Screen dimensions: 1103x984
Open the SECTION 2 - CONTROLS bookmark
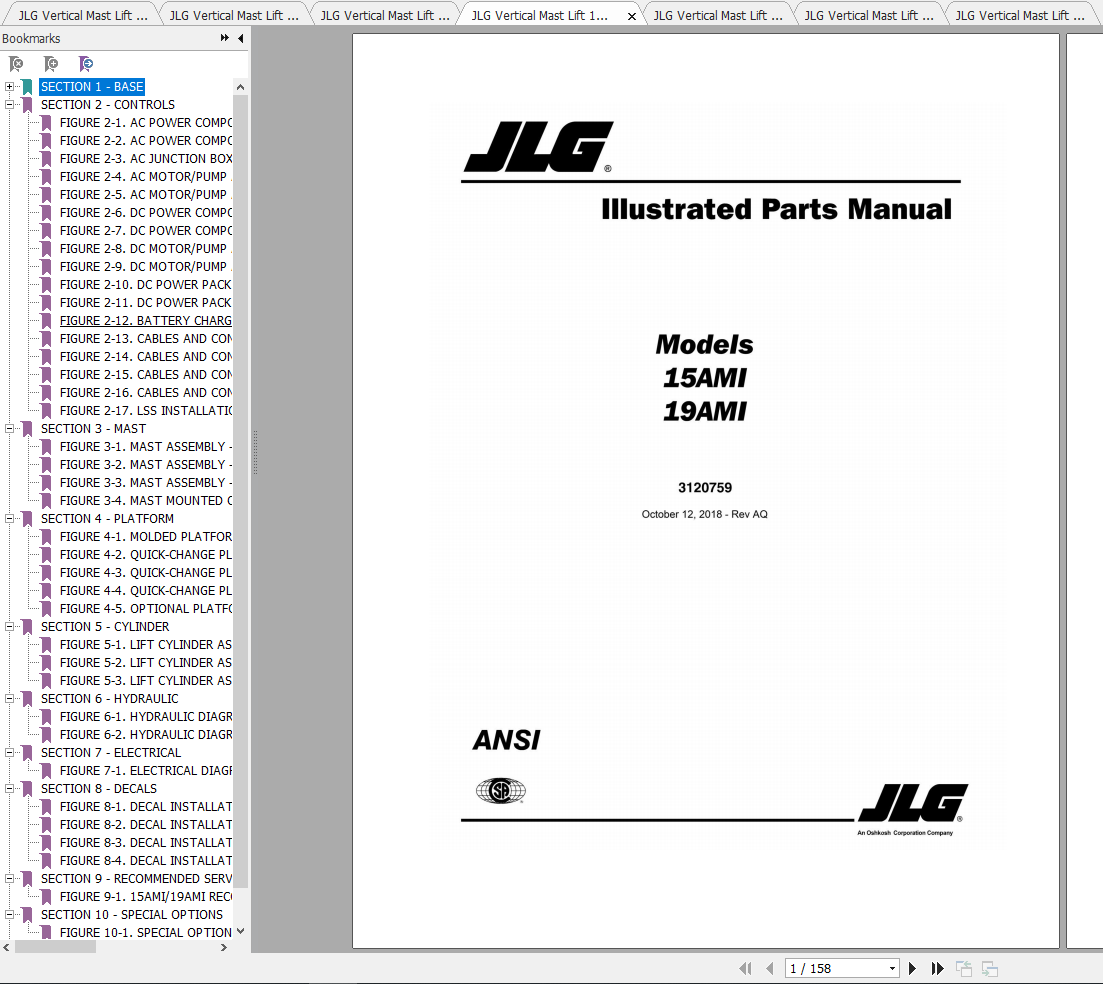108,105
